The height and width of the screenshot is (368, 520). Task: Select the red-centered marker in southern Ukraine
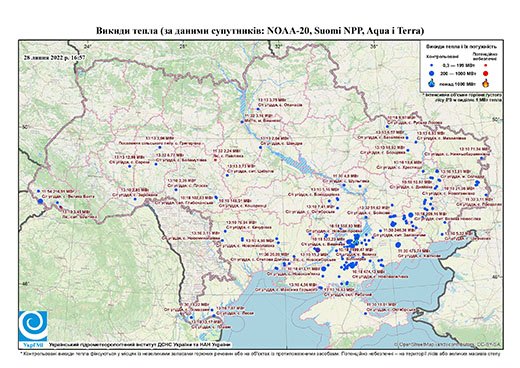(317, 250)
